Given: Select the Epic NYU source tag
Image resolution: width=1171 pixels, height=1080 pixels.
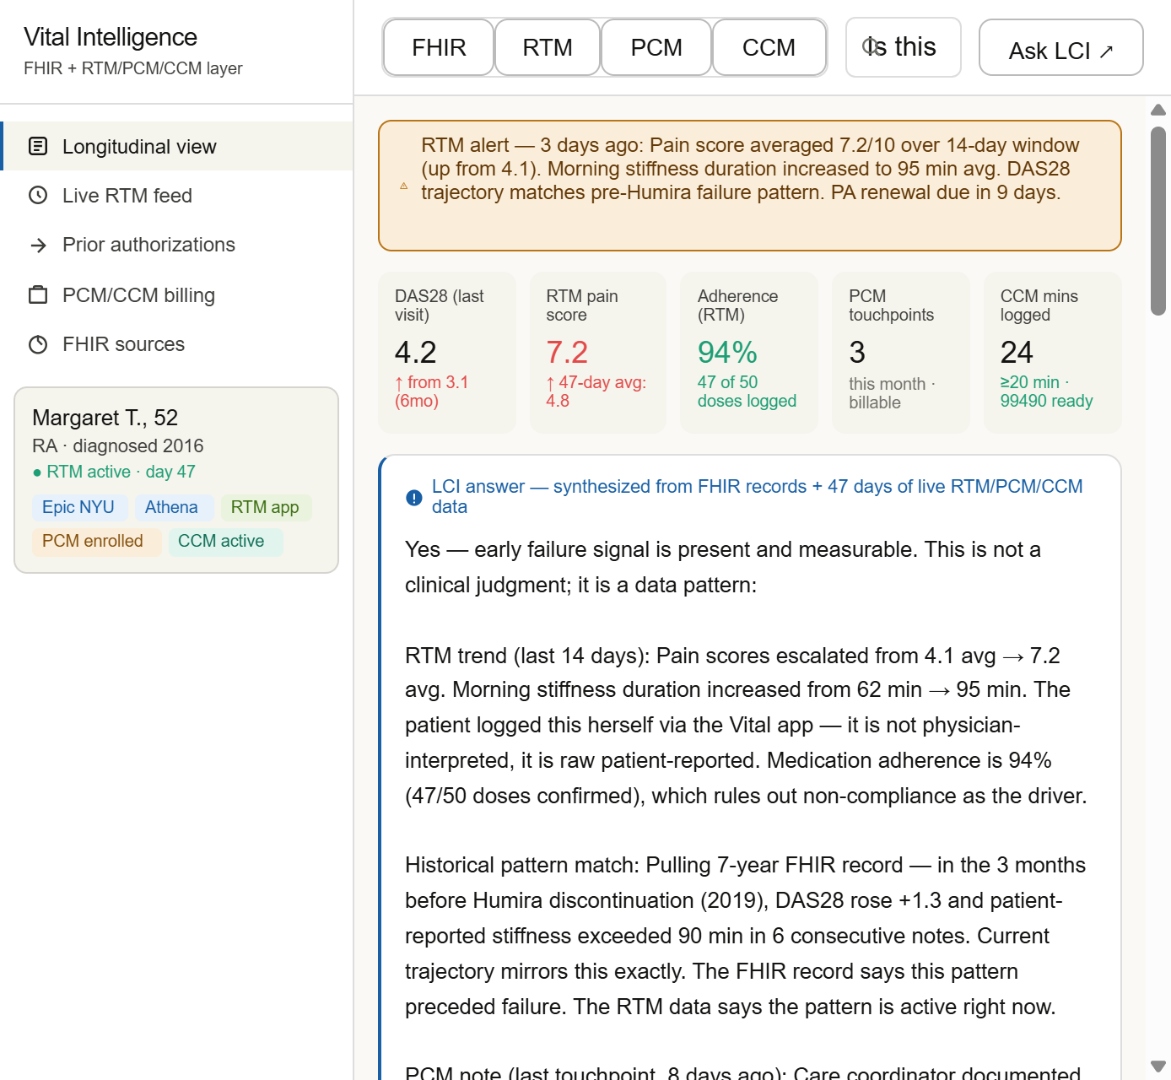Looking at the screenshot, I should [78, 507].
